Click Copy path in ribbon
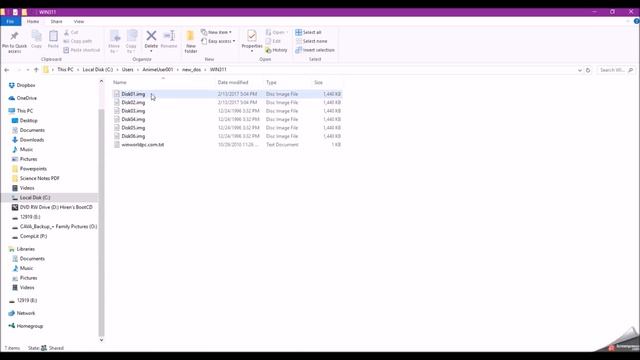The image size is (640, 360). tap(78, 41)
